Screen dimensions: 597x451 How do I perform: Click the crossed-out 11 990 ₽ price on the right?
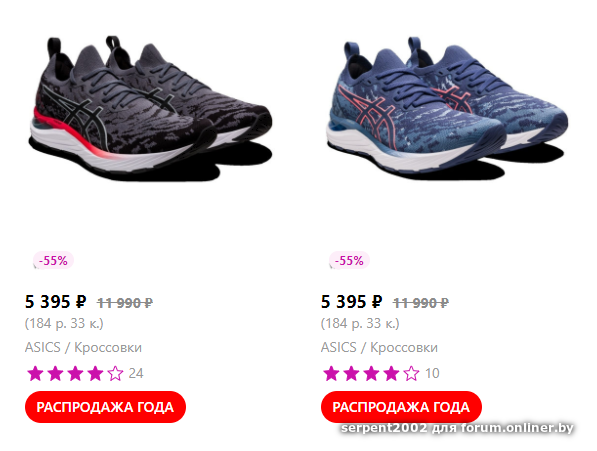pyautogui.click(x=421, y=303)
